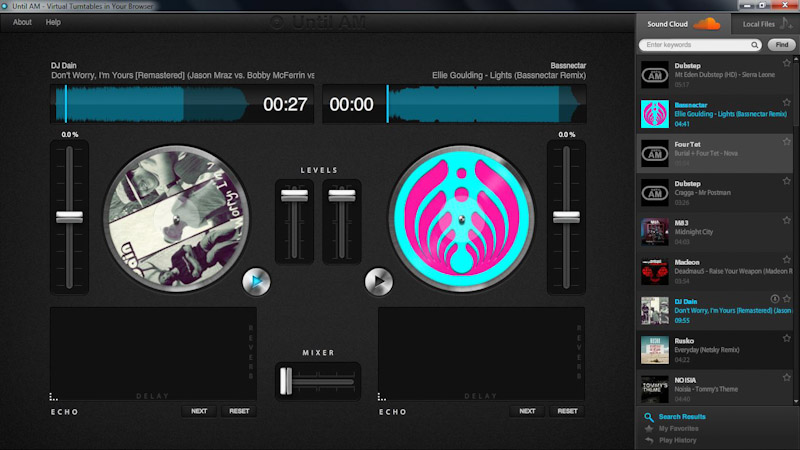Open the Help menu

tap(53, 22)
